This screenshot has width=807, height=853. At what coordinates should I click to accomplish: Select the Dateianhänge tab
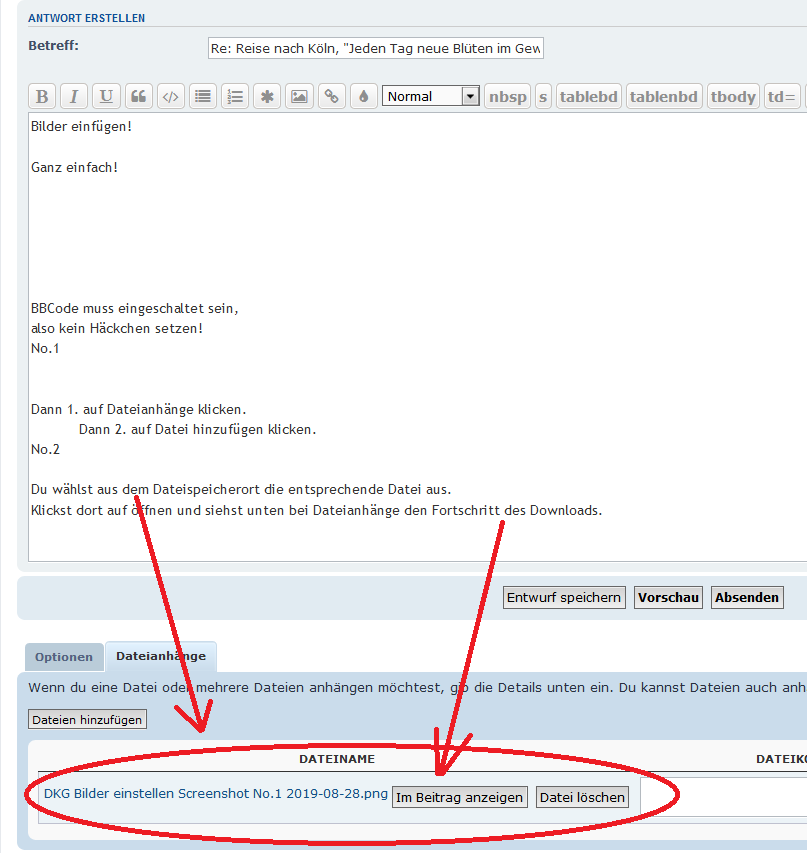click(161, 656)
